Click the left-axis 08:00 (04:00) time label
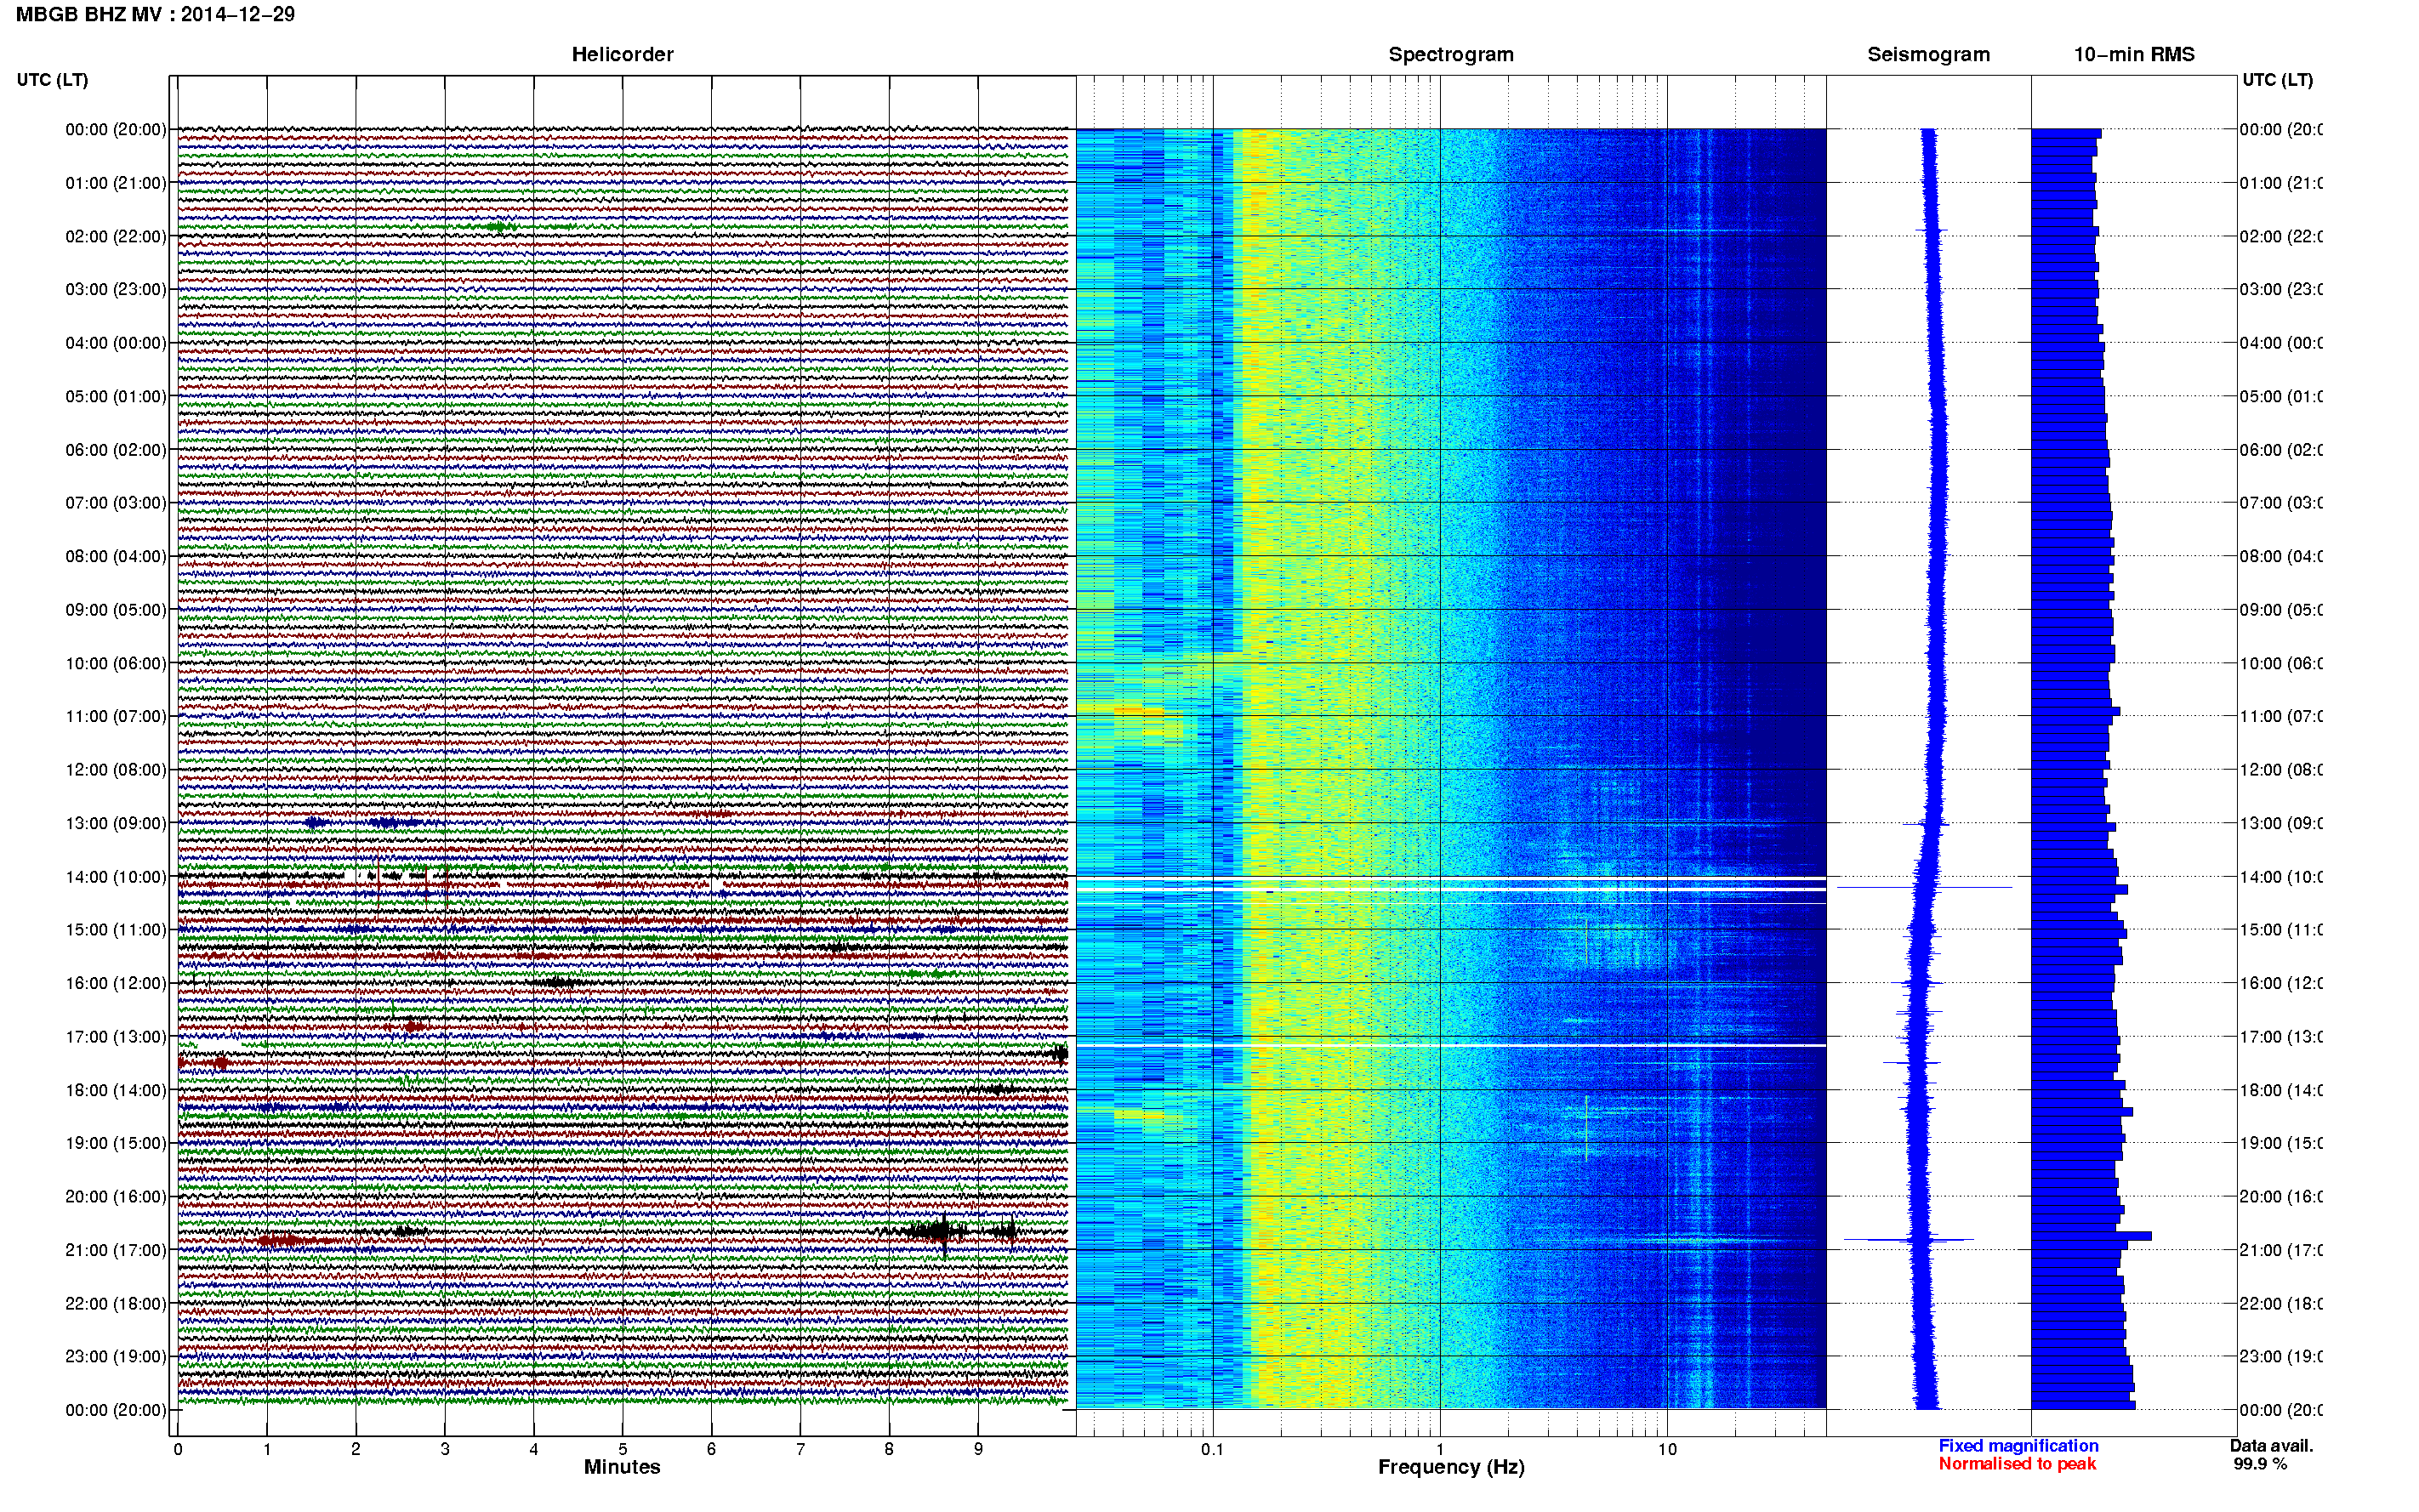 coord(116,556)
